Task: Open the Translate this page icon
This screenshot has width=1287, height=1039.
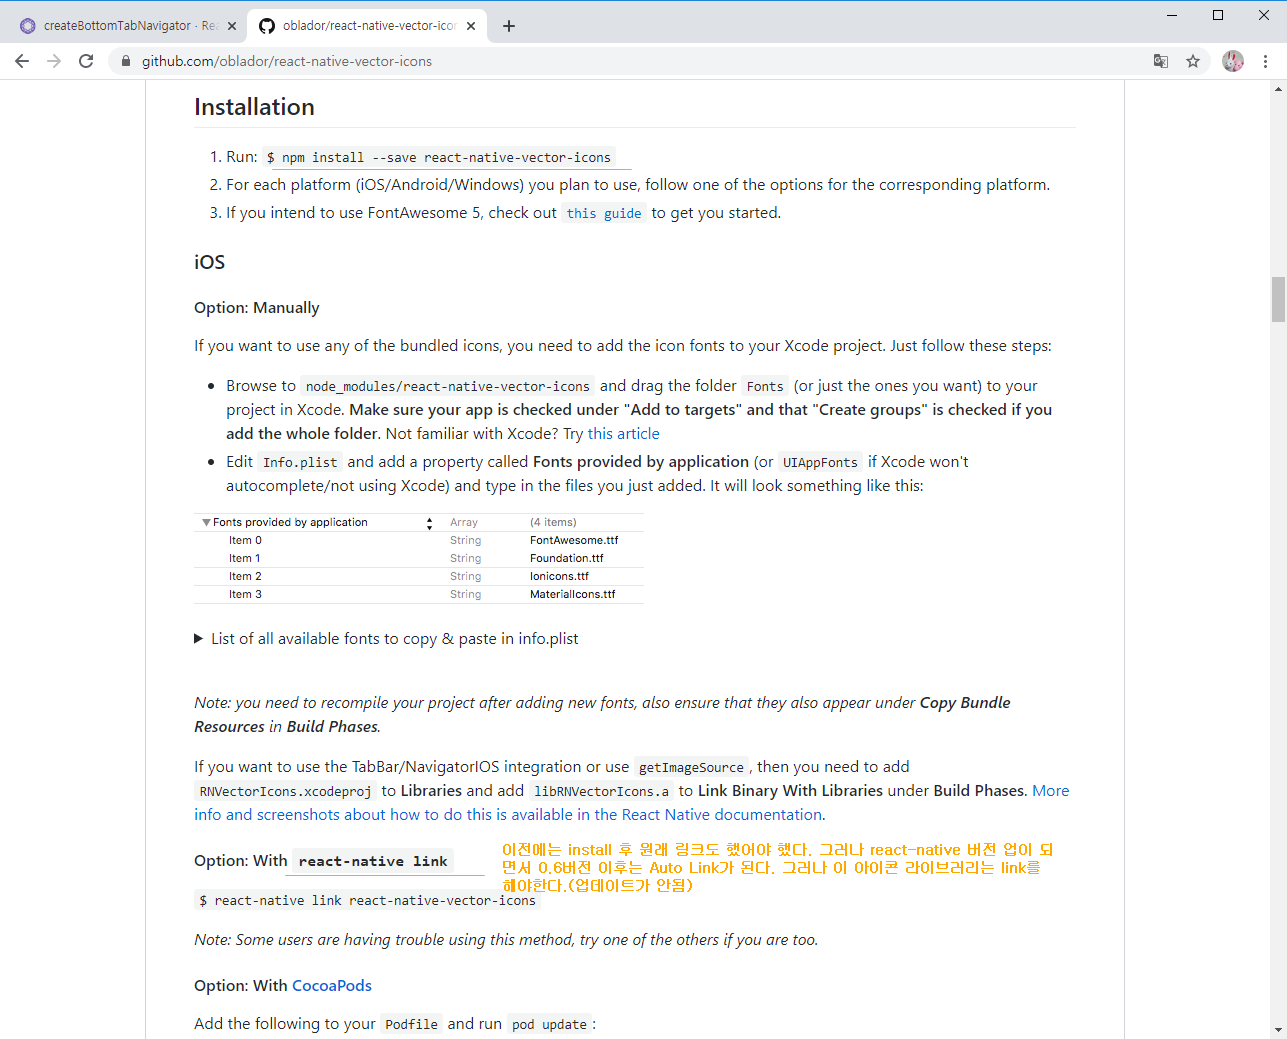Action: (x=1161, y=61)
